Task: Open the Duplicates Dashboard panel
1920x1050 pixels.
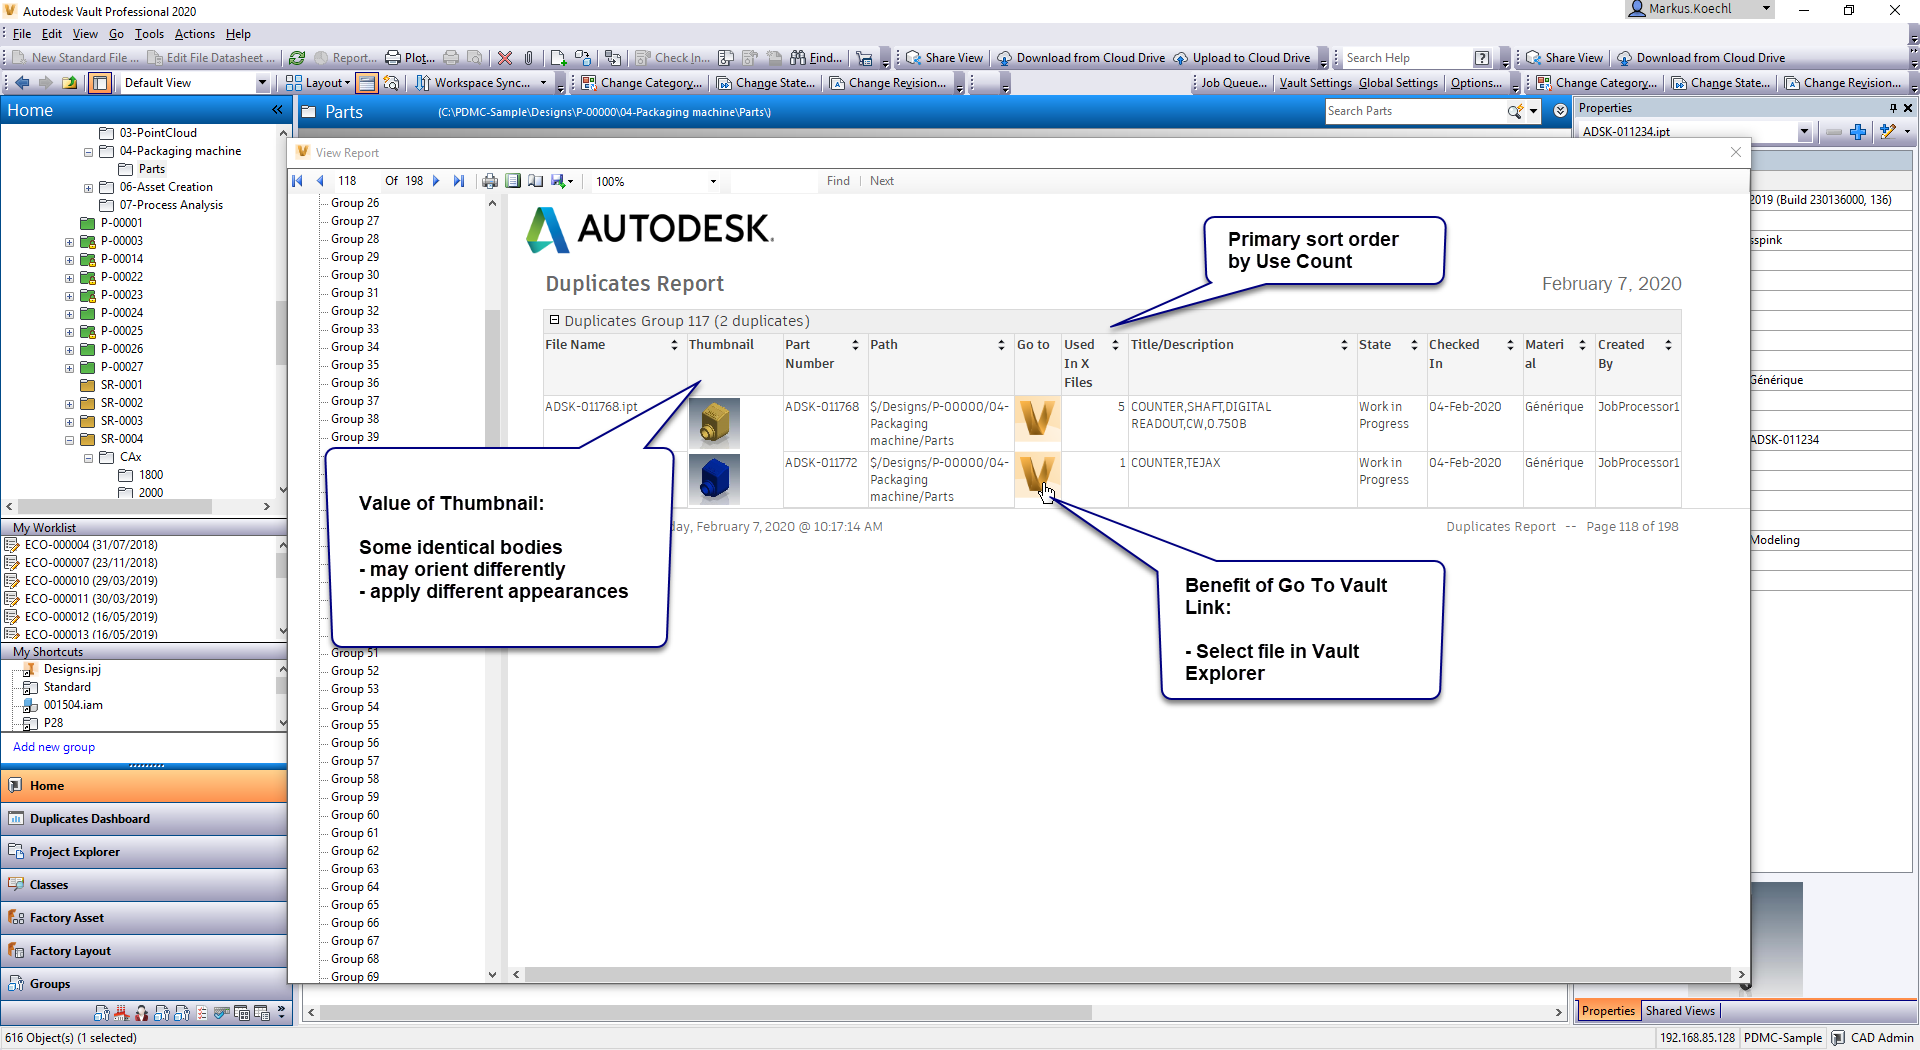Action: [90, 819]
